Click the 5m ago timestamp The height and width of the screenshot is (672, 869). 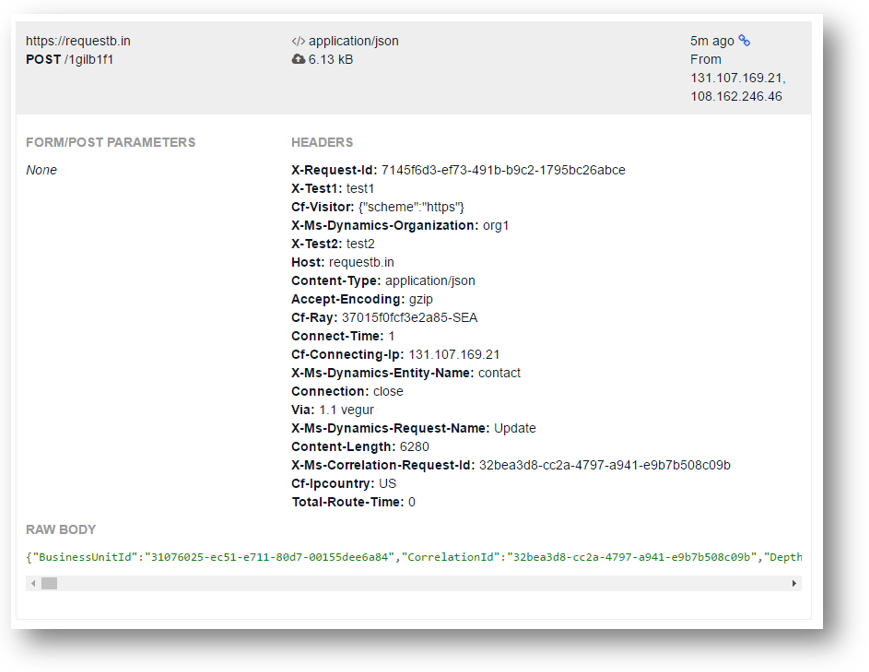(x=712, y=41)
